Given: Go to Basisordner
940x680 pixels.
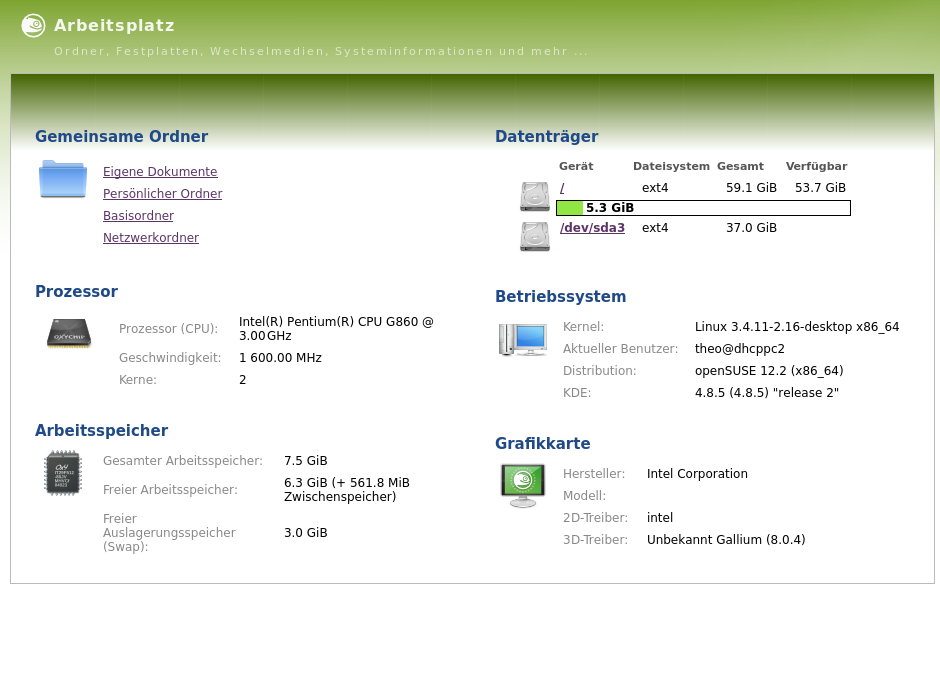Looking at the screenshot, I should click(x=138, y=216).
